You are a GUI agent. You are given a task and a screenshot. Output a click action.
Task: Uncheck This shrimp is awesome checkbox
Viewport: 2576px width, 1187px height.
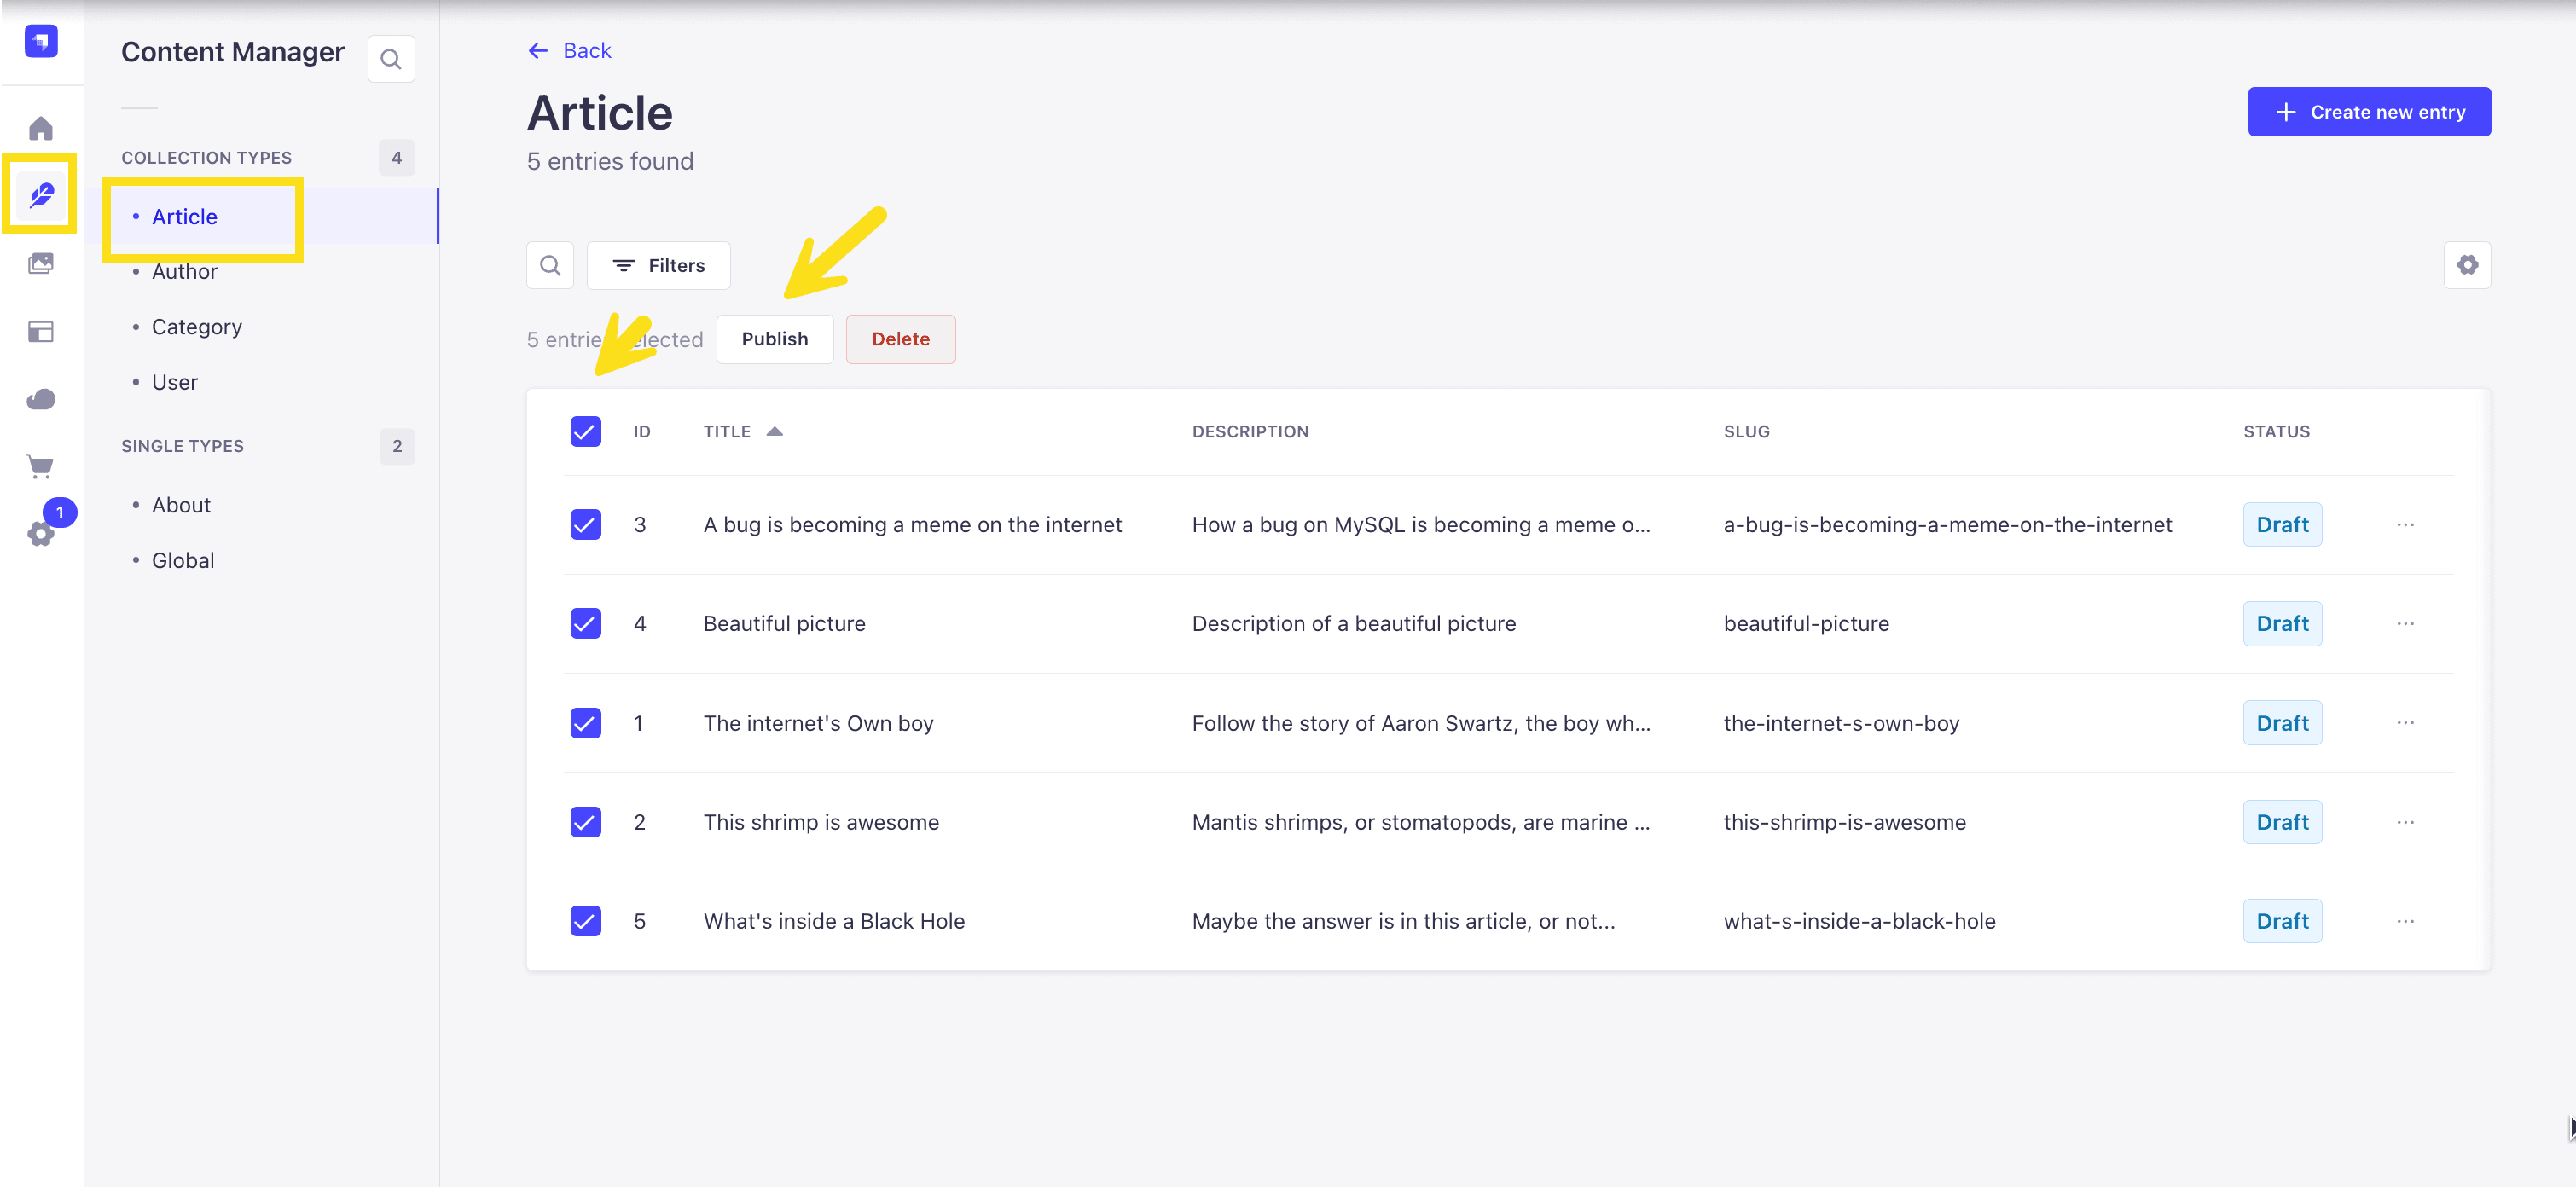(585, 822)
